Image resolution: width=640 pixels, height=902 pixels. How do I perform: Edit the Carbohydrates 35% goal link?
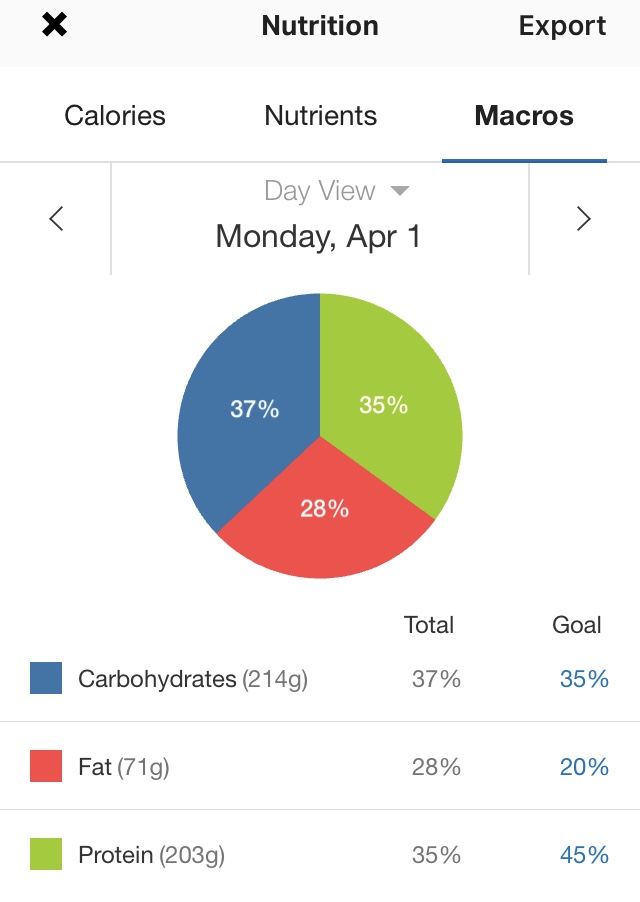[x=584, y=679]
